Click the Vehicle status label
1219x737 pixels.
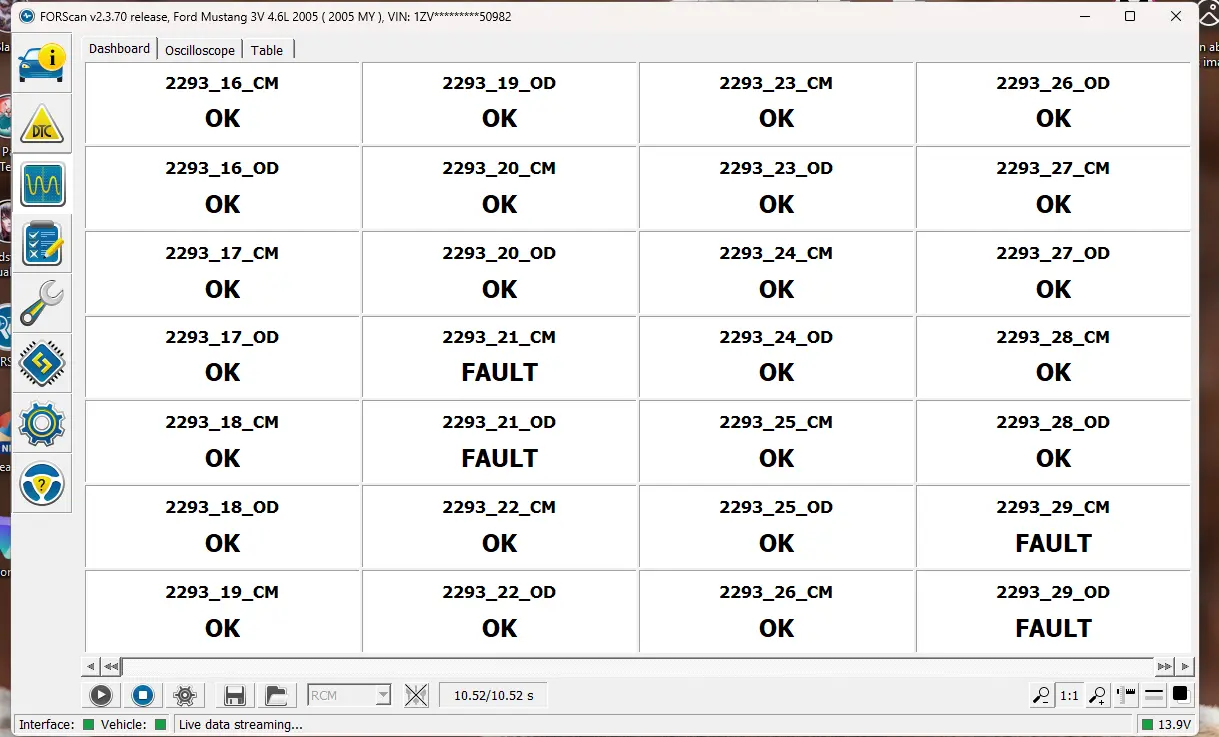[124, 724]
